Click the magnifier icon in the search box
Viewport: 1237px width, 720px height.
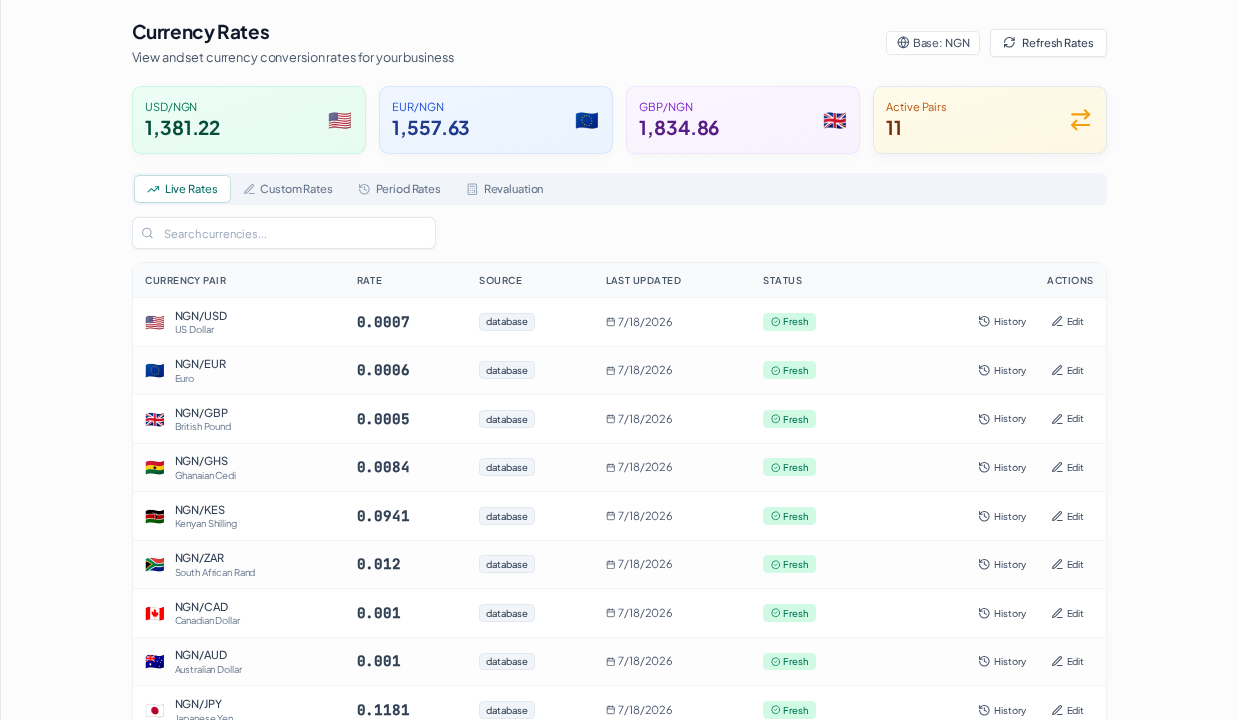click(x=148, y=233)
